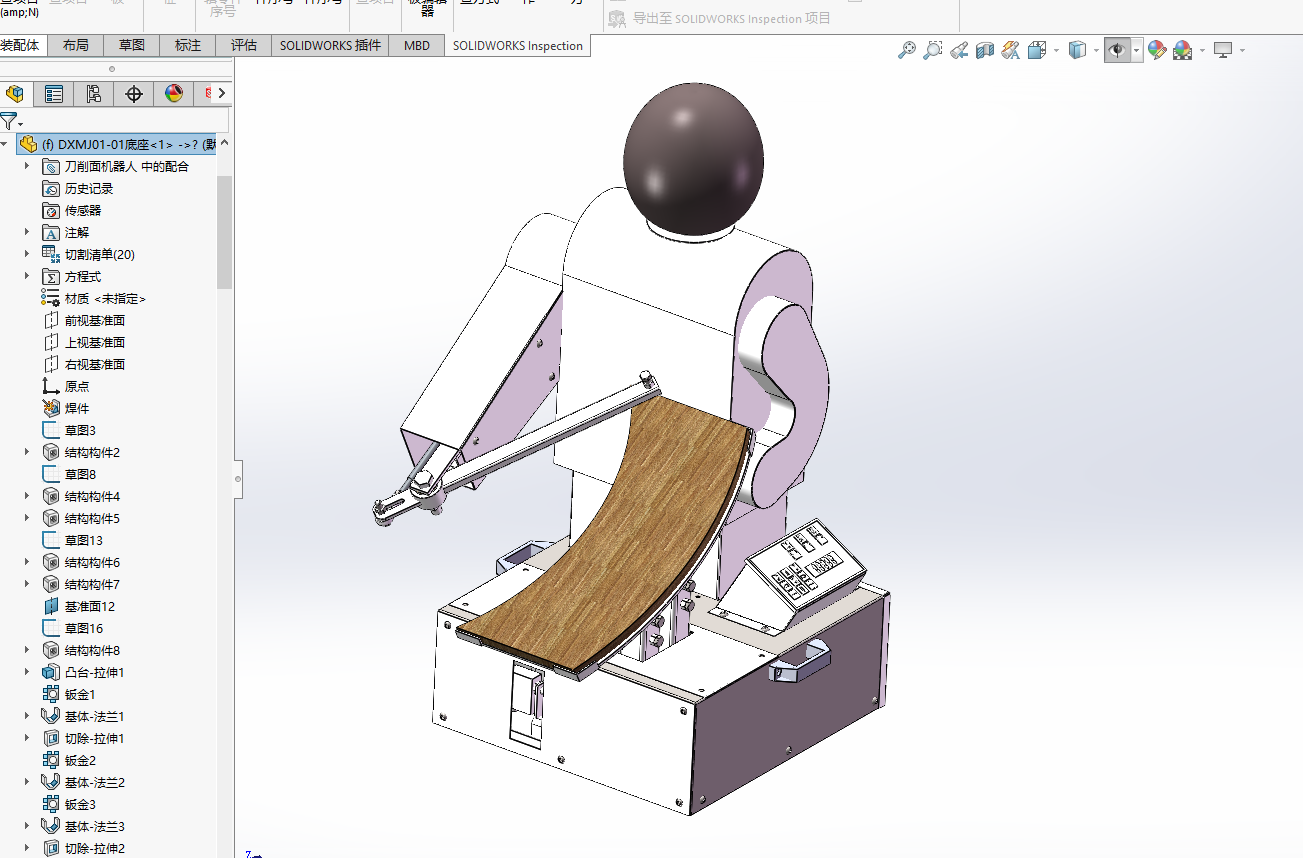Select 历史记录 in the feature tree
1303x858 pixels.
[89, 188]
